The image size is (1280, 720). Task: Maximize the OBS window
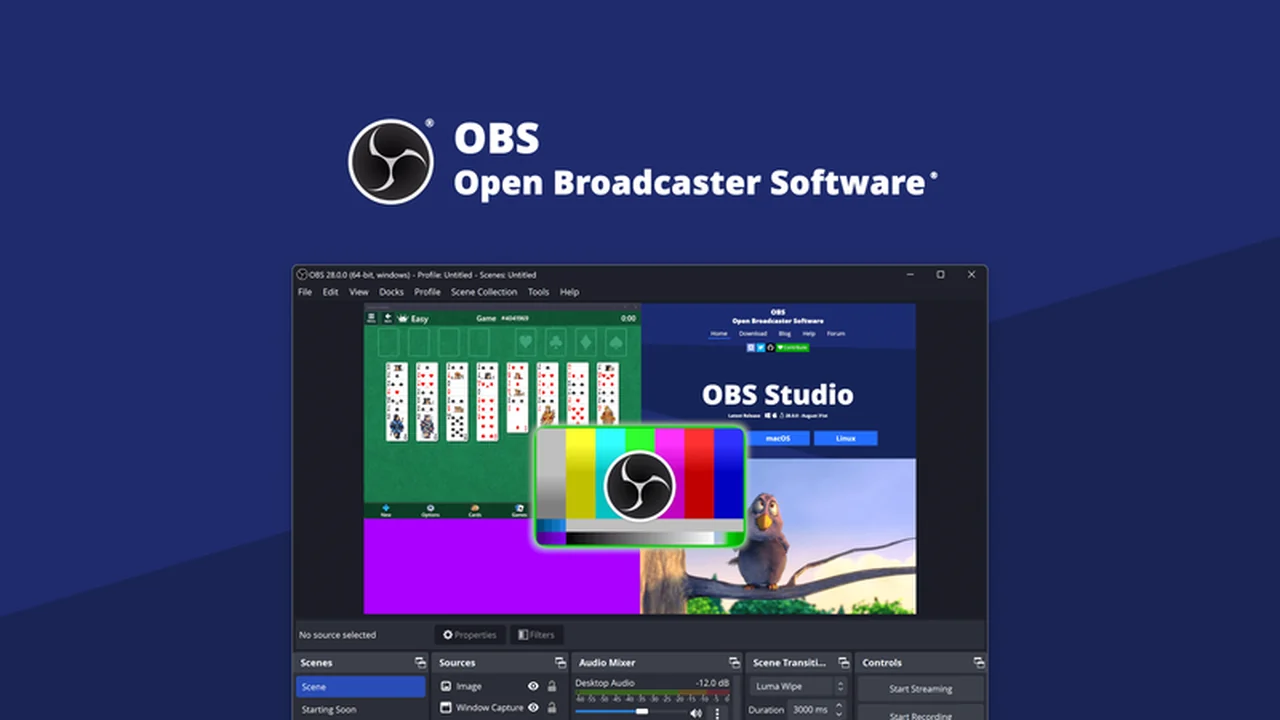[940, 274]
